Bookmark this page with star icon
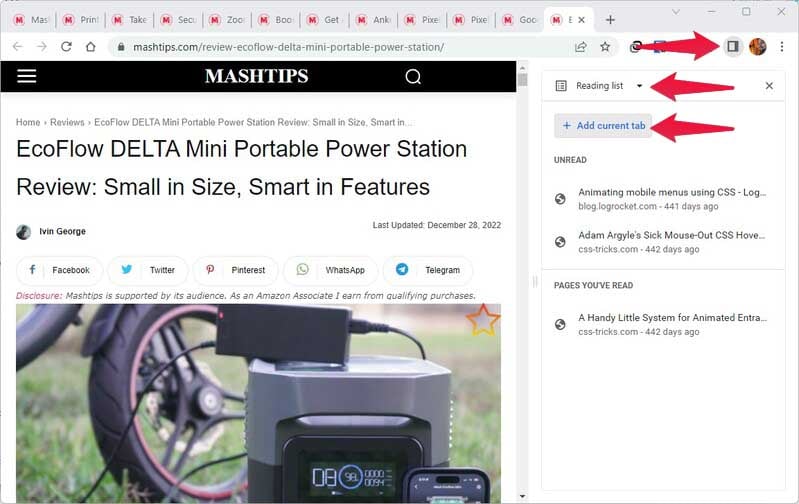 pyautogui.click(x=605, y=47)
